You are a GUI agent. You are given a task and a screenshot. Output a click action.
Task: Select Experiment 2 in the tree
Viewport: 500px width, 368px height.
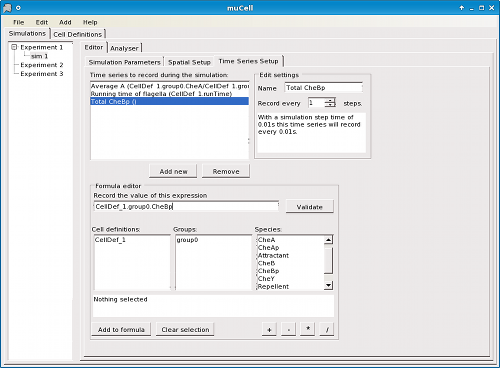click(x=42, y=65)
